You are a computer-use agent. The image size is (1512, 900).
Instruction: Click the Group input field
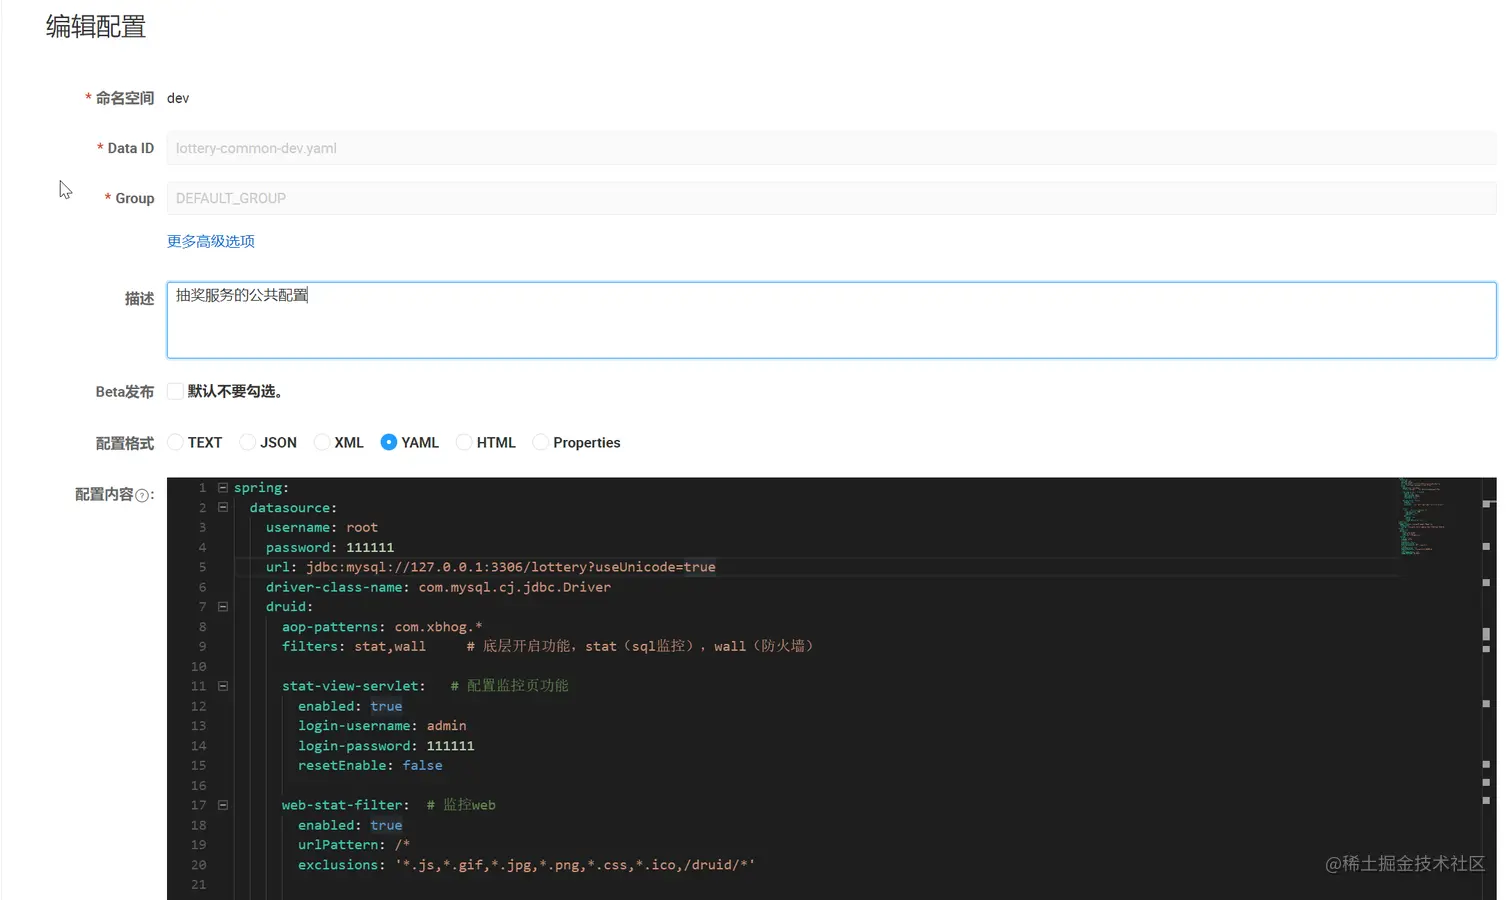pyautogui.click(x=831, y=198)
